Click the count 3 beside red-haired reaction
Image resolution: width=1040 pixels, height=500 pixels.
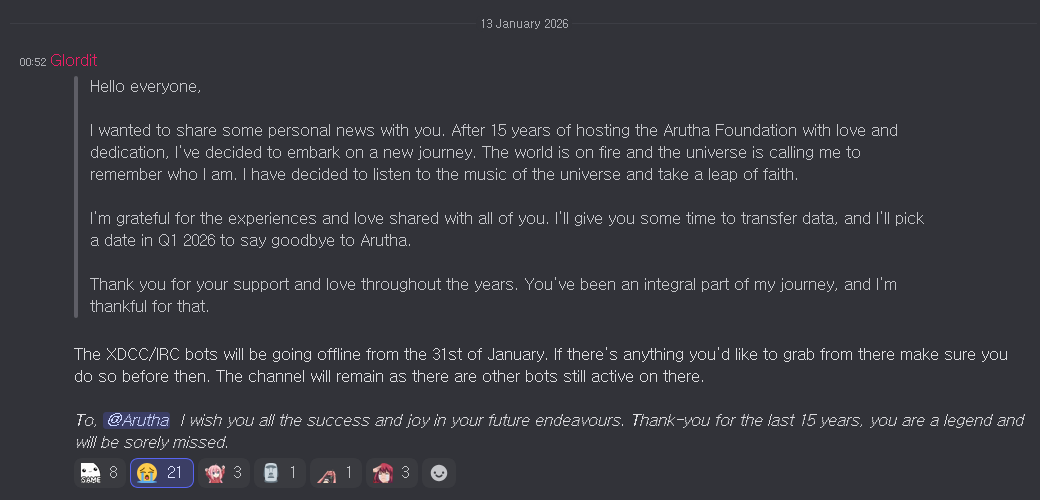point(406,473)
